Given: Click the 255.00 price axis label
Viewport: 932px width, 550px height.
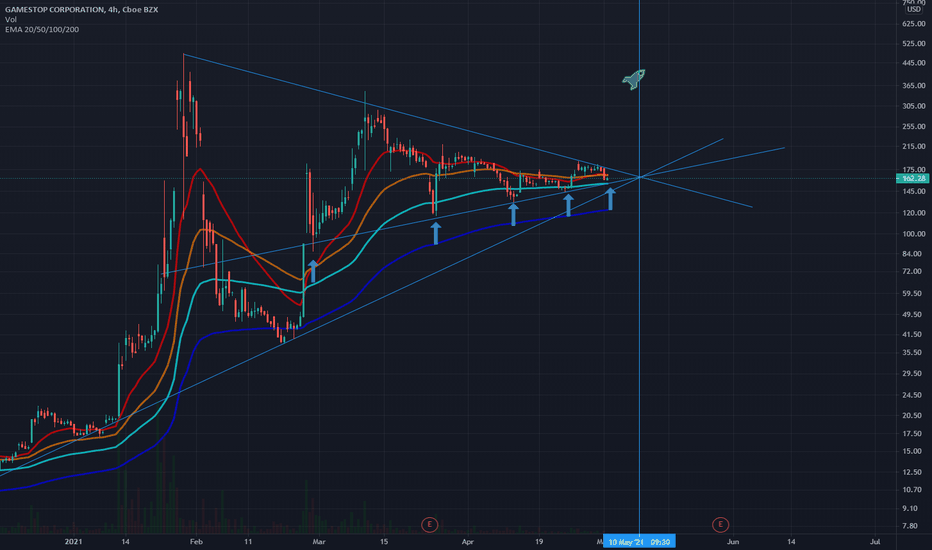Looking at the screenshot, I should click(914, 126).
